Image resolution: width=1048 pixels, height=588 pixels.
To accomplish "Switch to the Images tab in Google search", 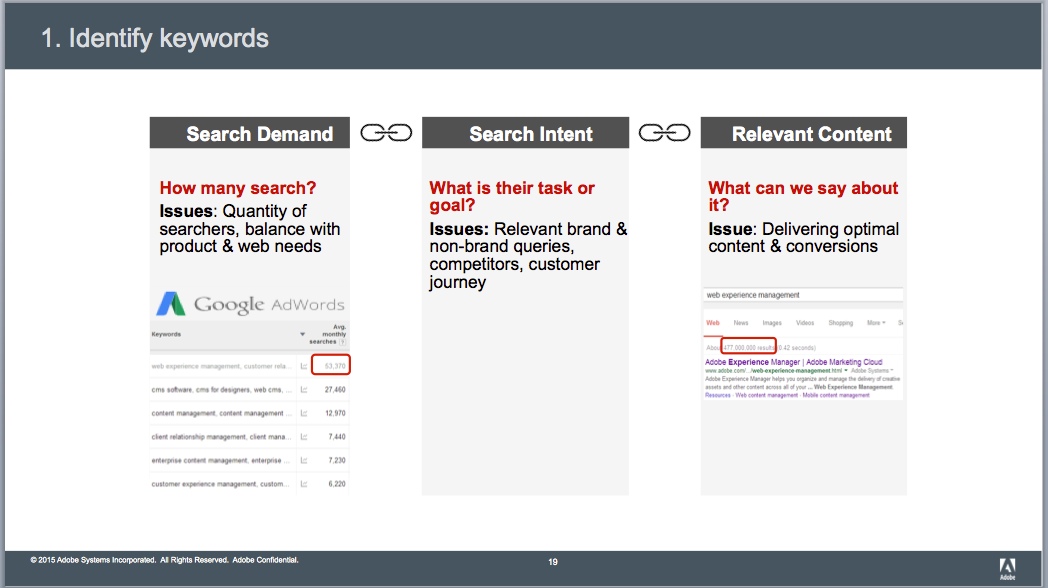I will tap(772, 323).
